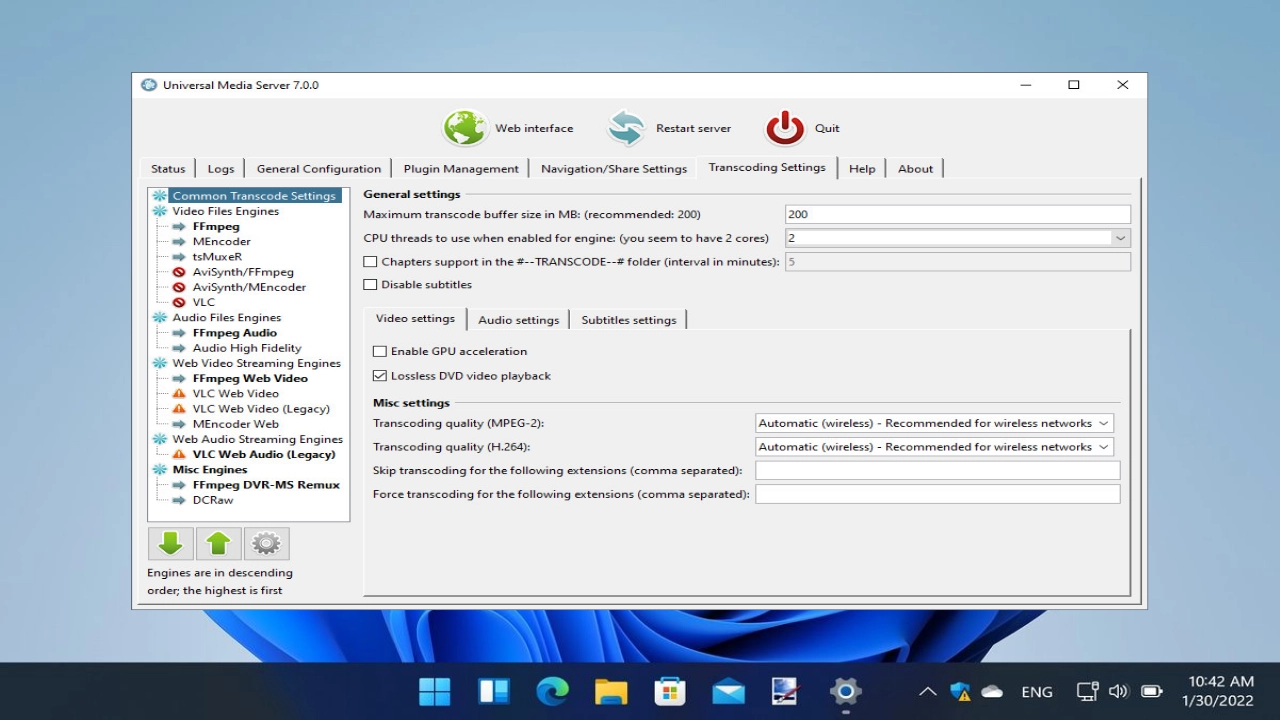Click the ENG language indicator
1280x720 pixels.
point(1037,692)
